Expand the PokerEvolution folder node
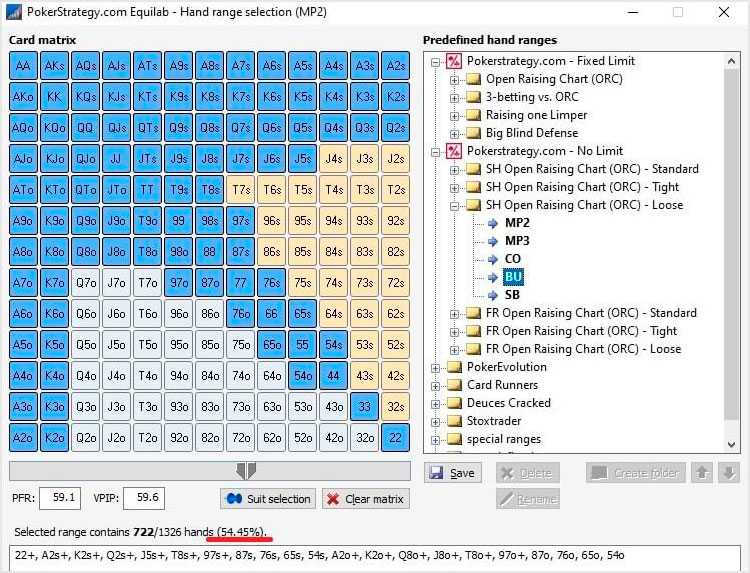750x573 pixels. (435, 368)
